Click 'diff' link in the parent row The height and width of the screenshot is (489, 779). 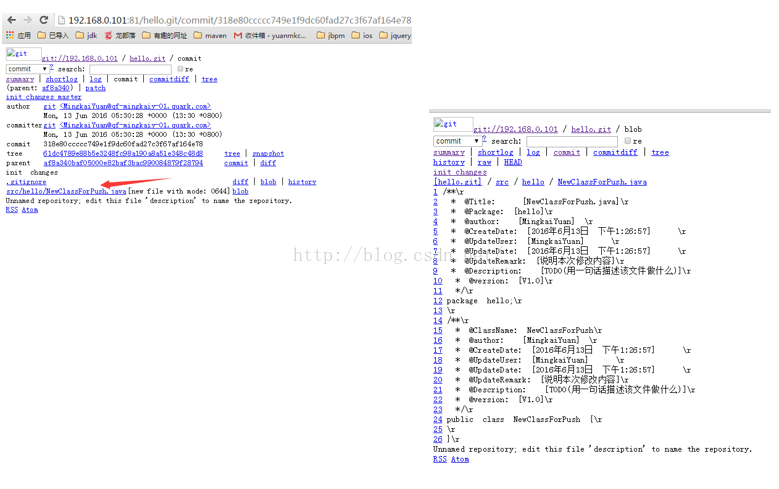[x=268, y=163]
